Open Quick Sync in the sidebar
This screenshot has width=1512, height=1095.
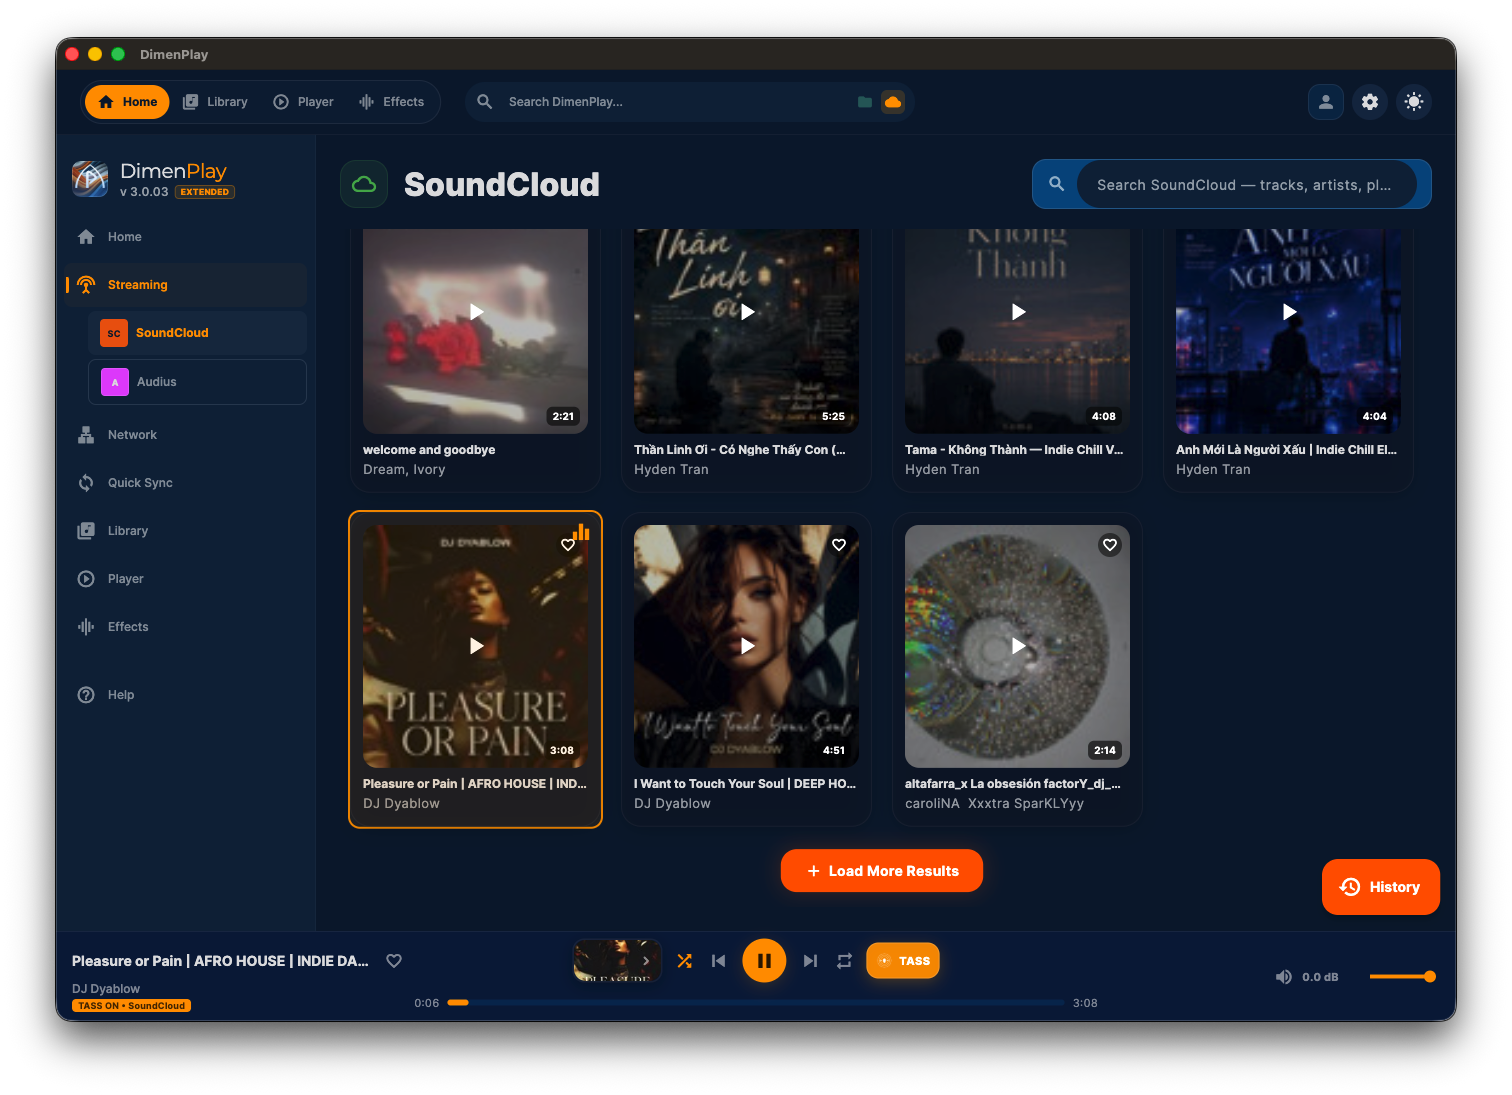(186, 483)
